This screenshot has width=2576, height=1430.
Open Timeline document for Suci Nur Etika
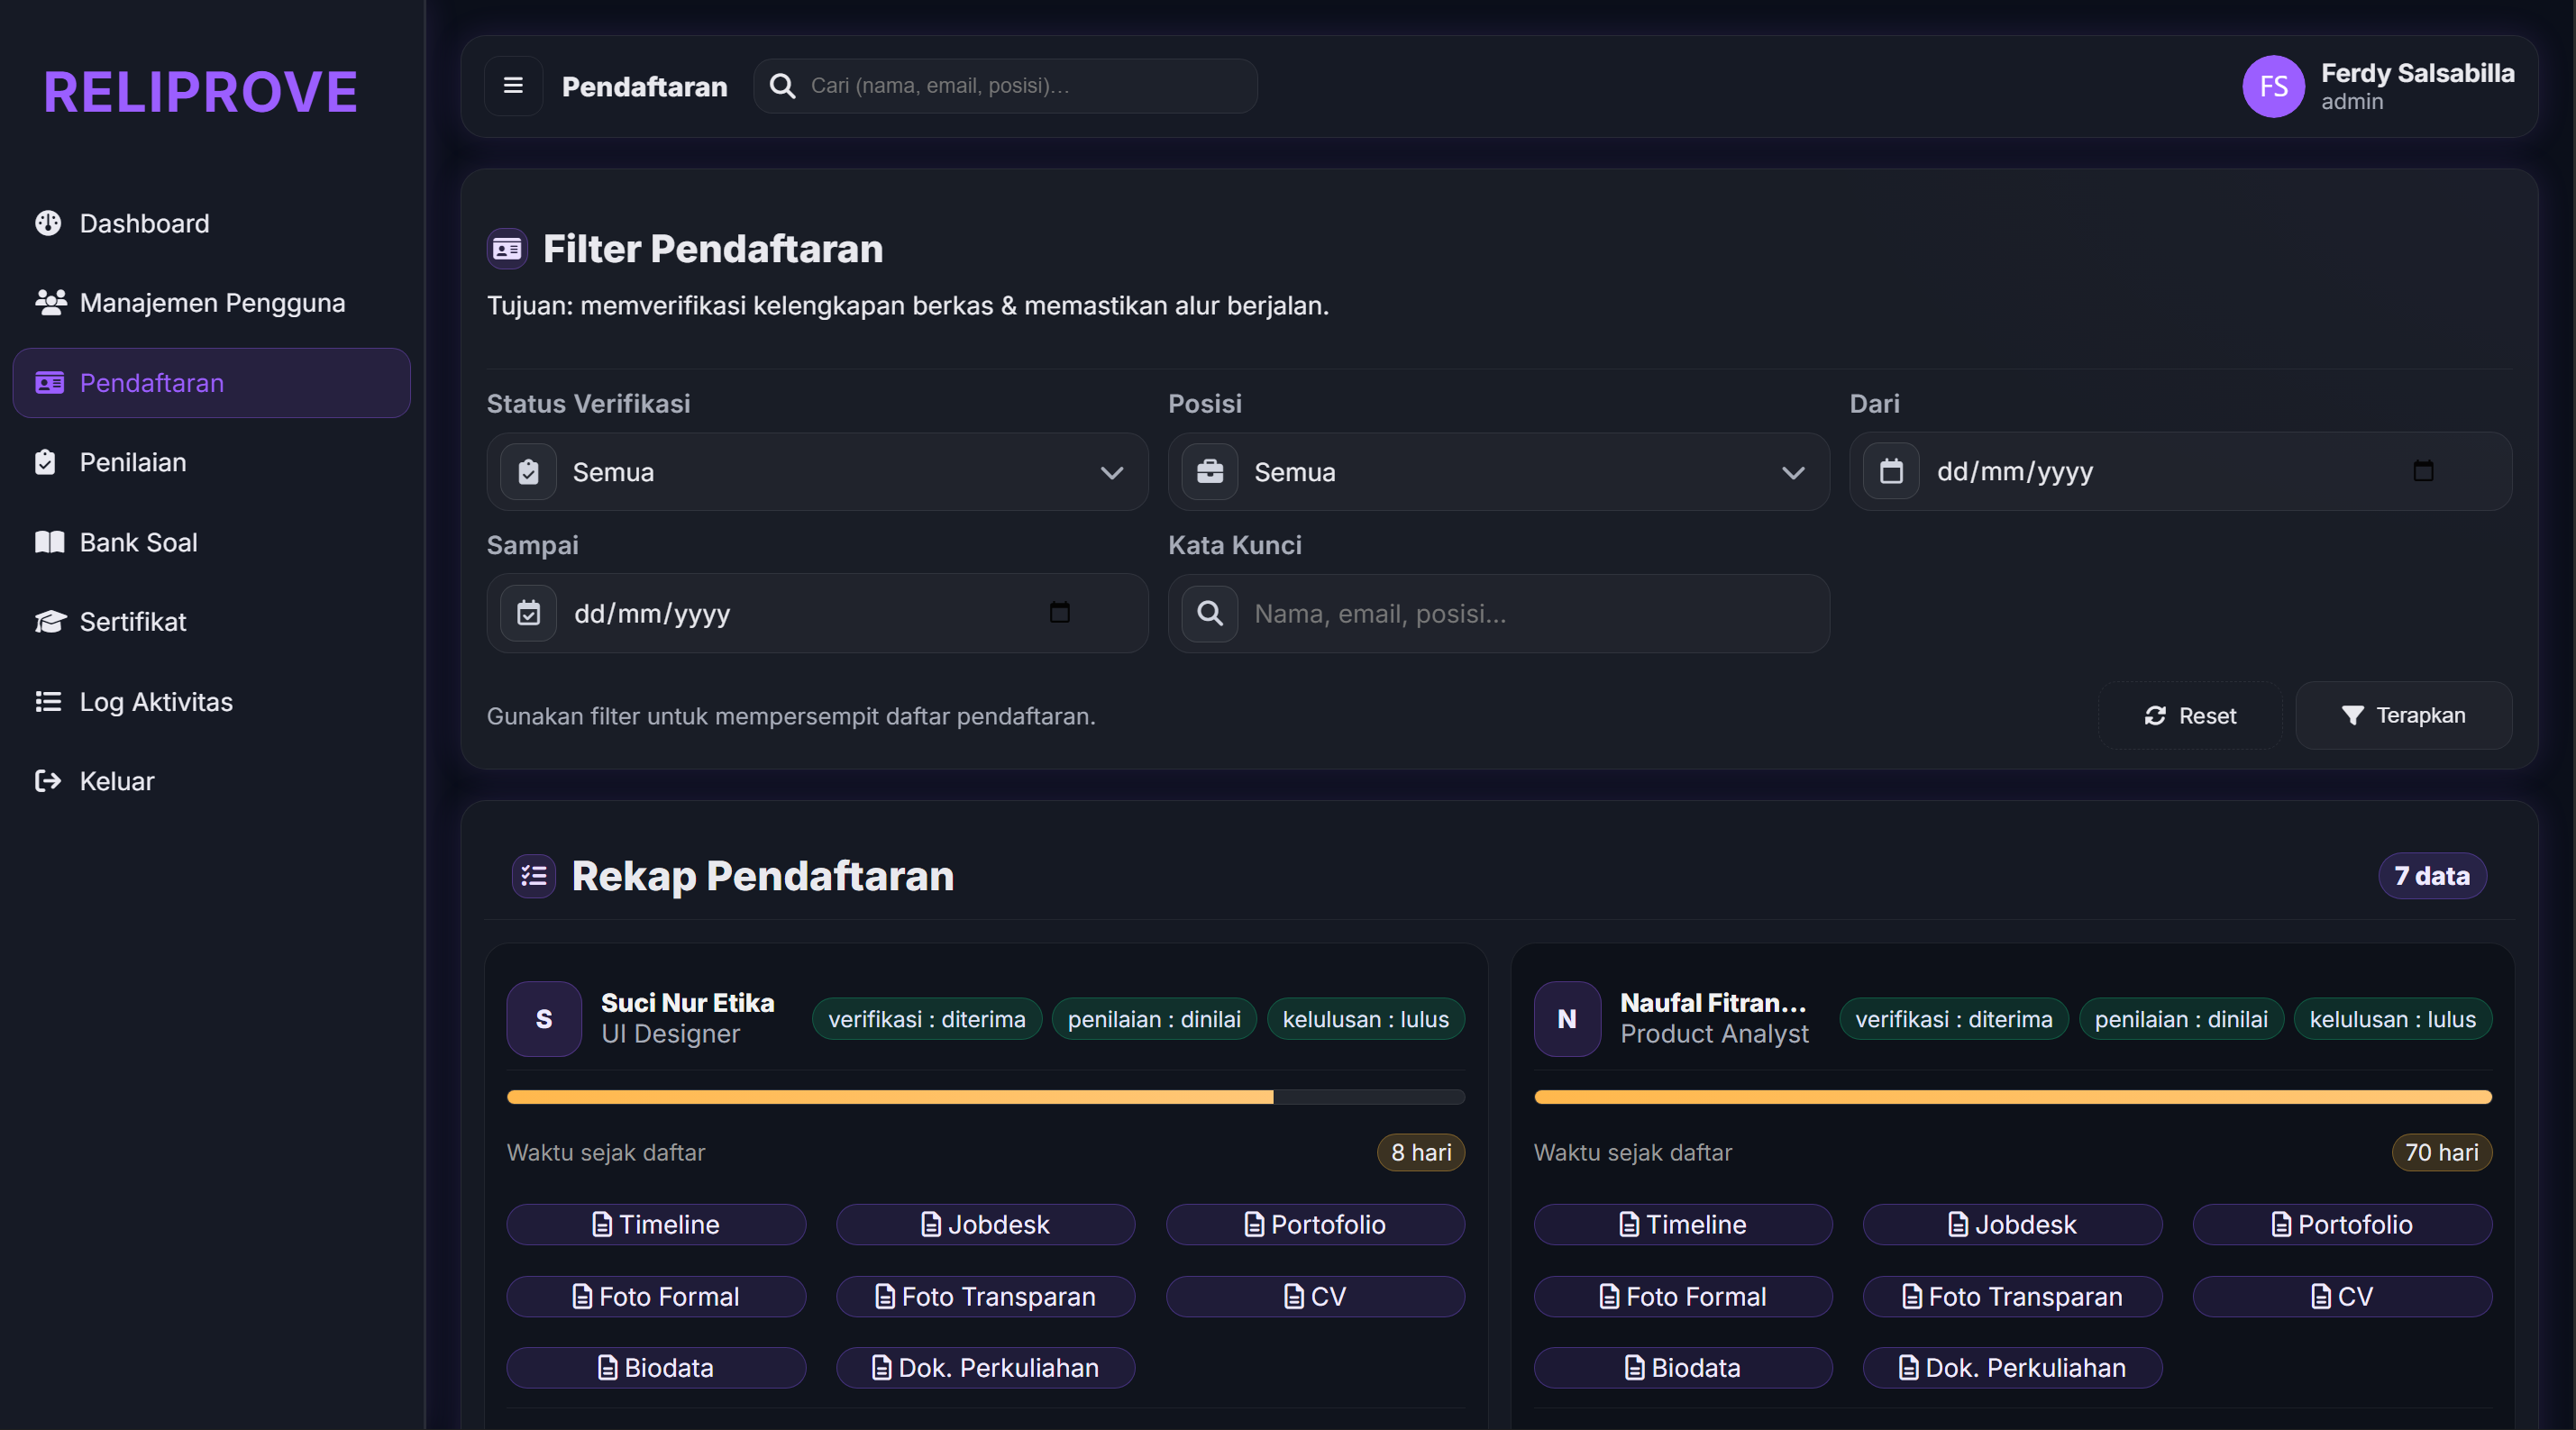(x=656, y=1225)
